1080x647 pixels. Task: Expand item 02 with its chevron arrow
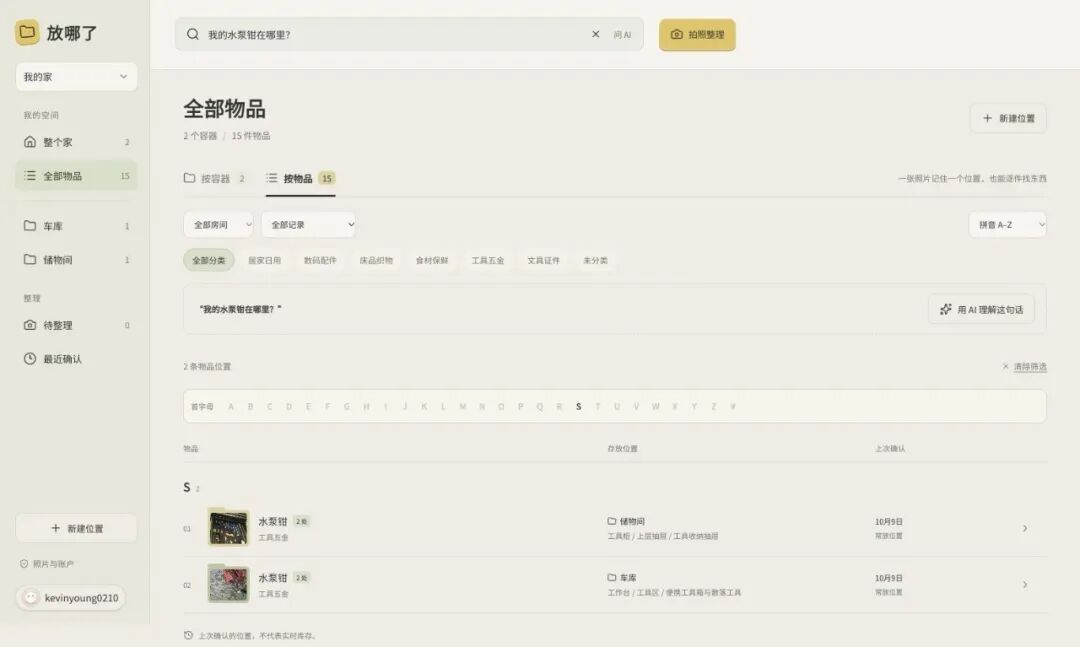[1025, 585]
